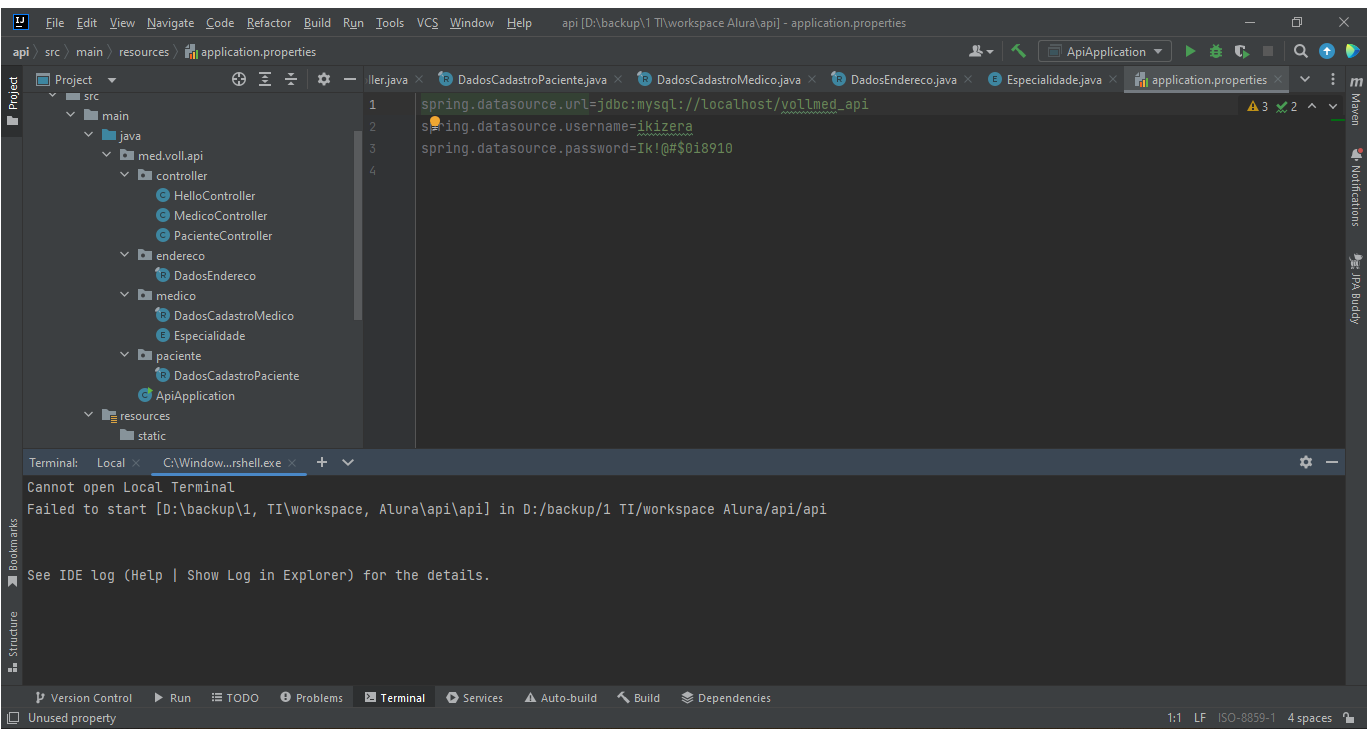Switch to Especialidade.java editor tab
This screenshot has height=729, width=1368.
1054,79
